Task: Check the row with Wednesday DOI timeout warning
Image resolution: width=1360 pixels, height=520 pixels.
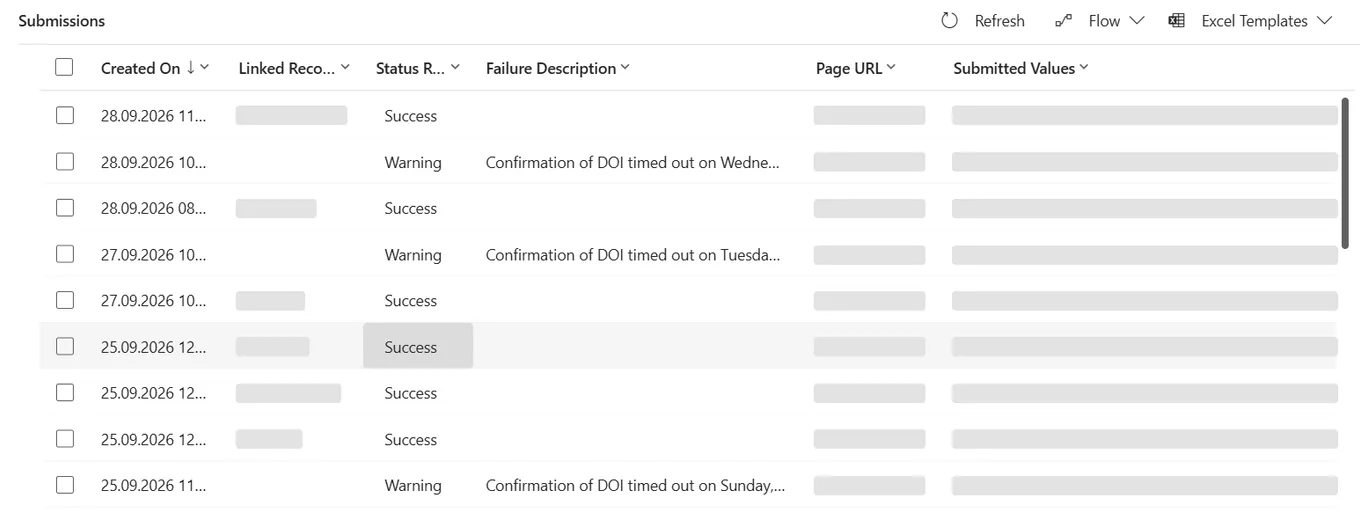Action: pos(65,161)
